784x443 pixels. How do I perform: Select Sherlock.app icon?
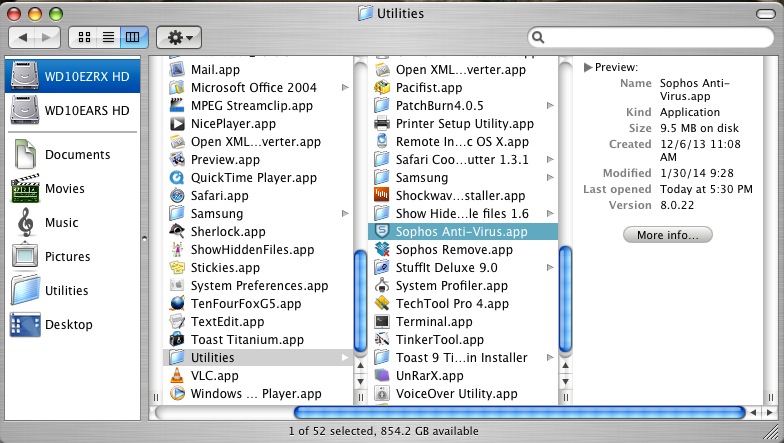[x=177, y=232]
